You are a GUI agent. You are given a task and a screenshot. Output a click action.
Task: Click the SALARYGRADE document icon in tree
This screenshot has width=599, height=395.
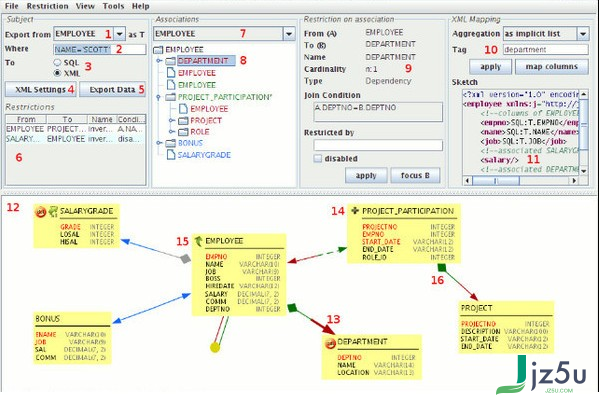point(171,155)
